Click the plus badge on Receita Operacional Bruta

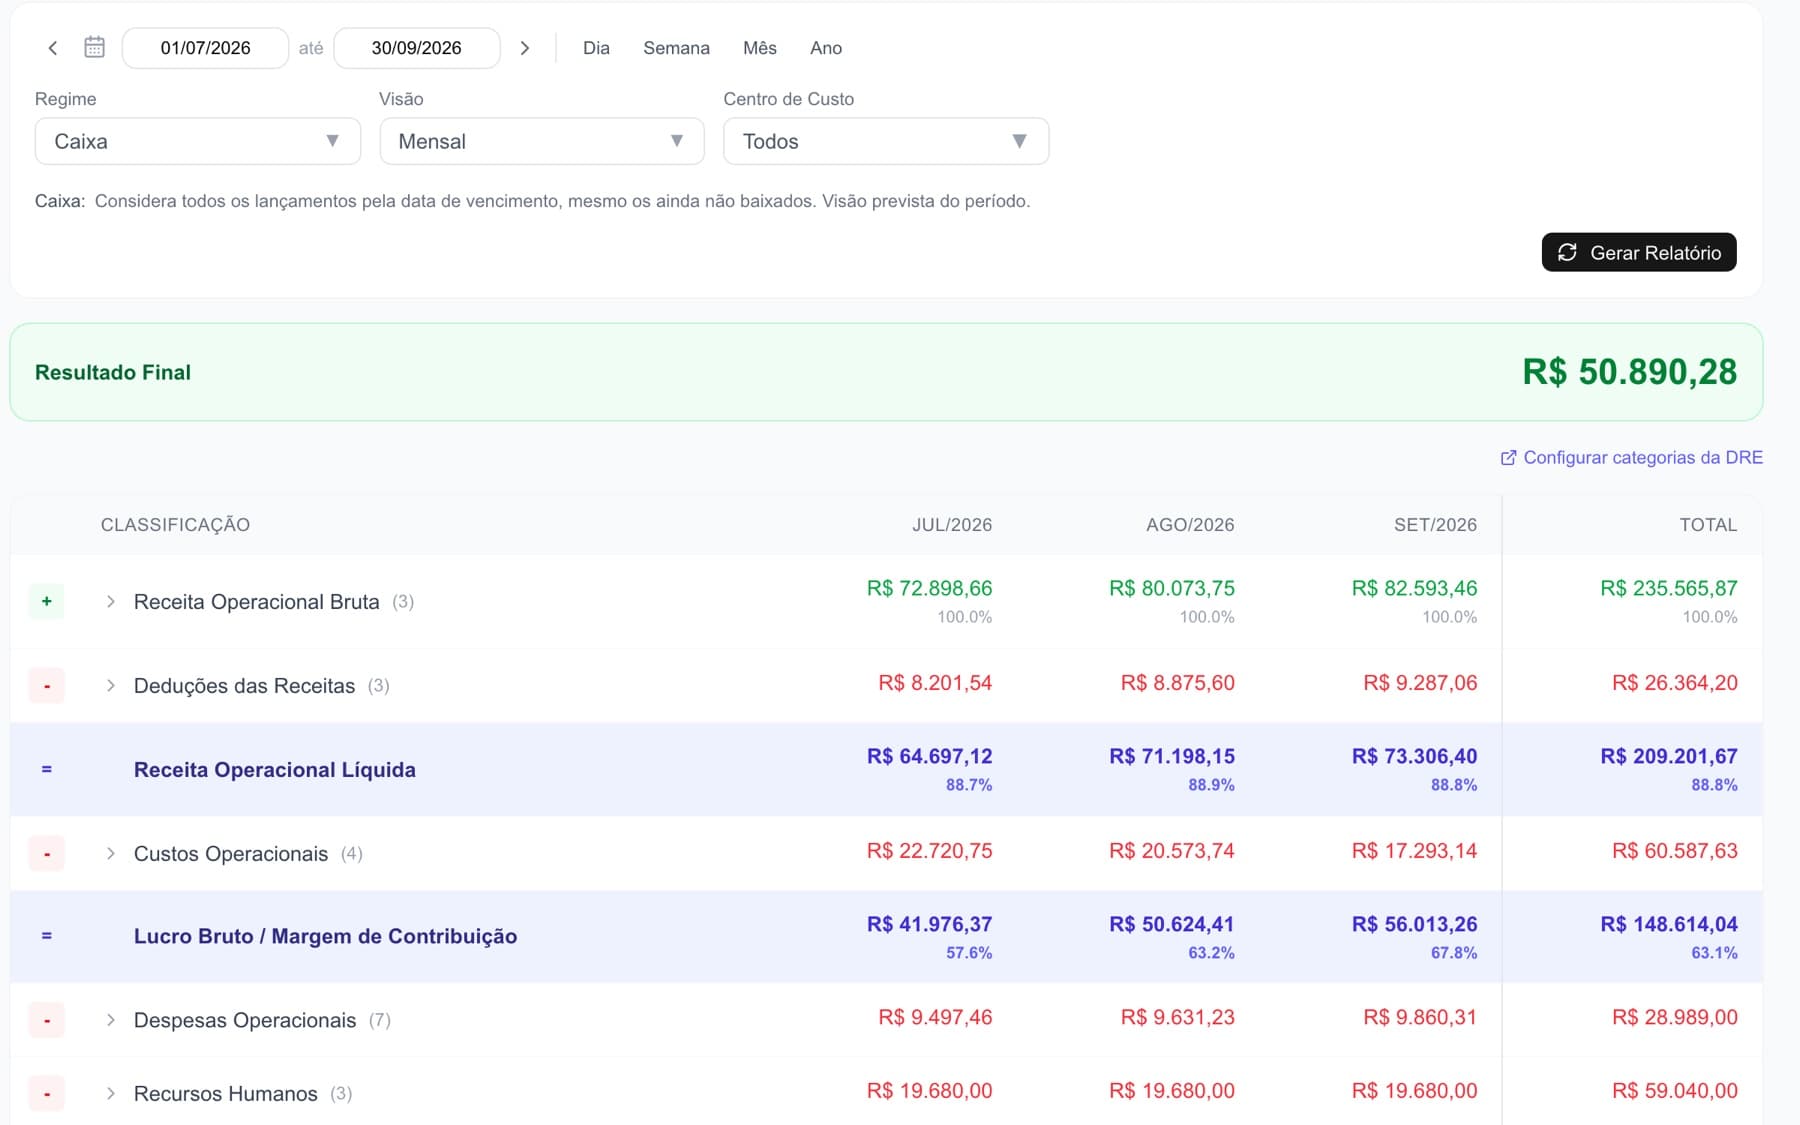[47, 601]
